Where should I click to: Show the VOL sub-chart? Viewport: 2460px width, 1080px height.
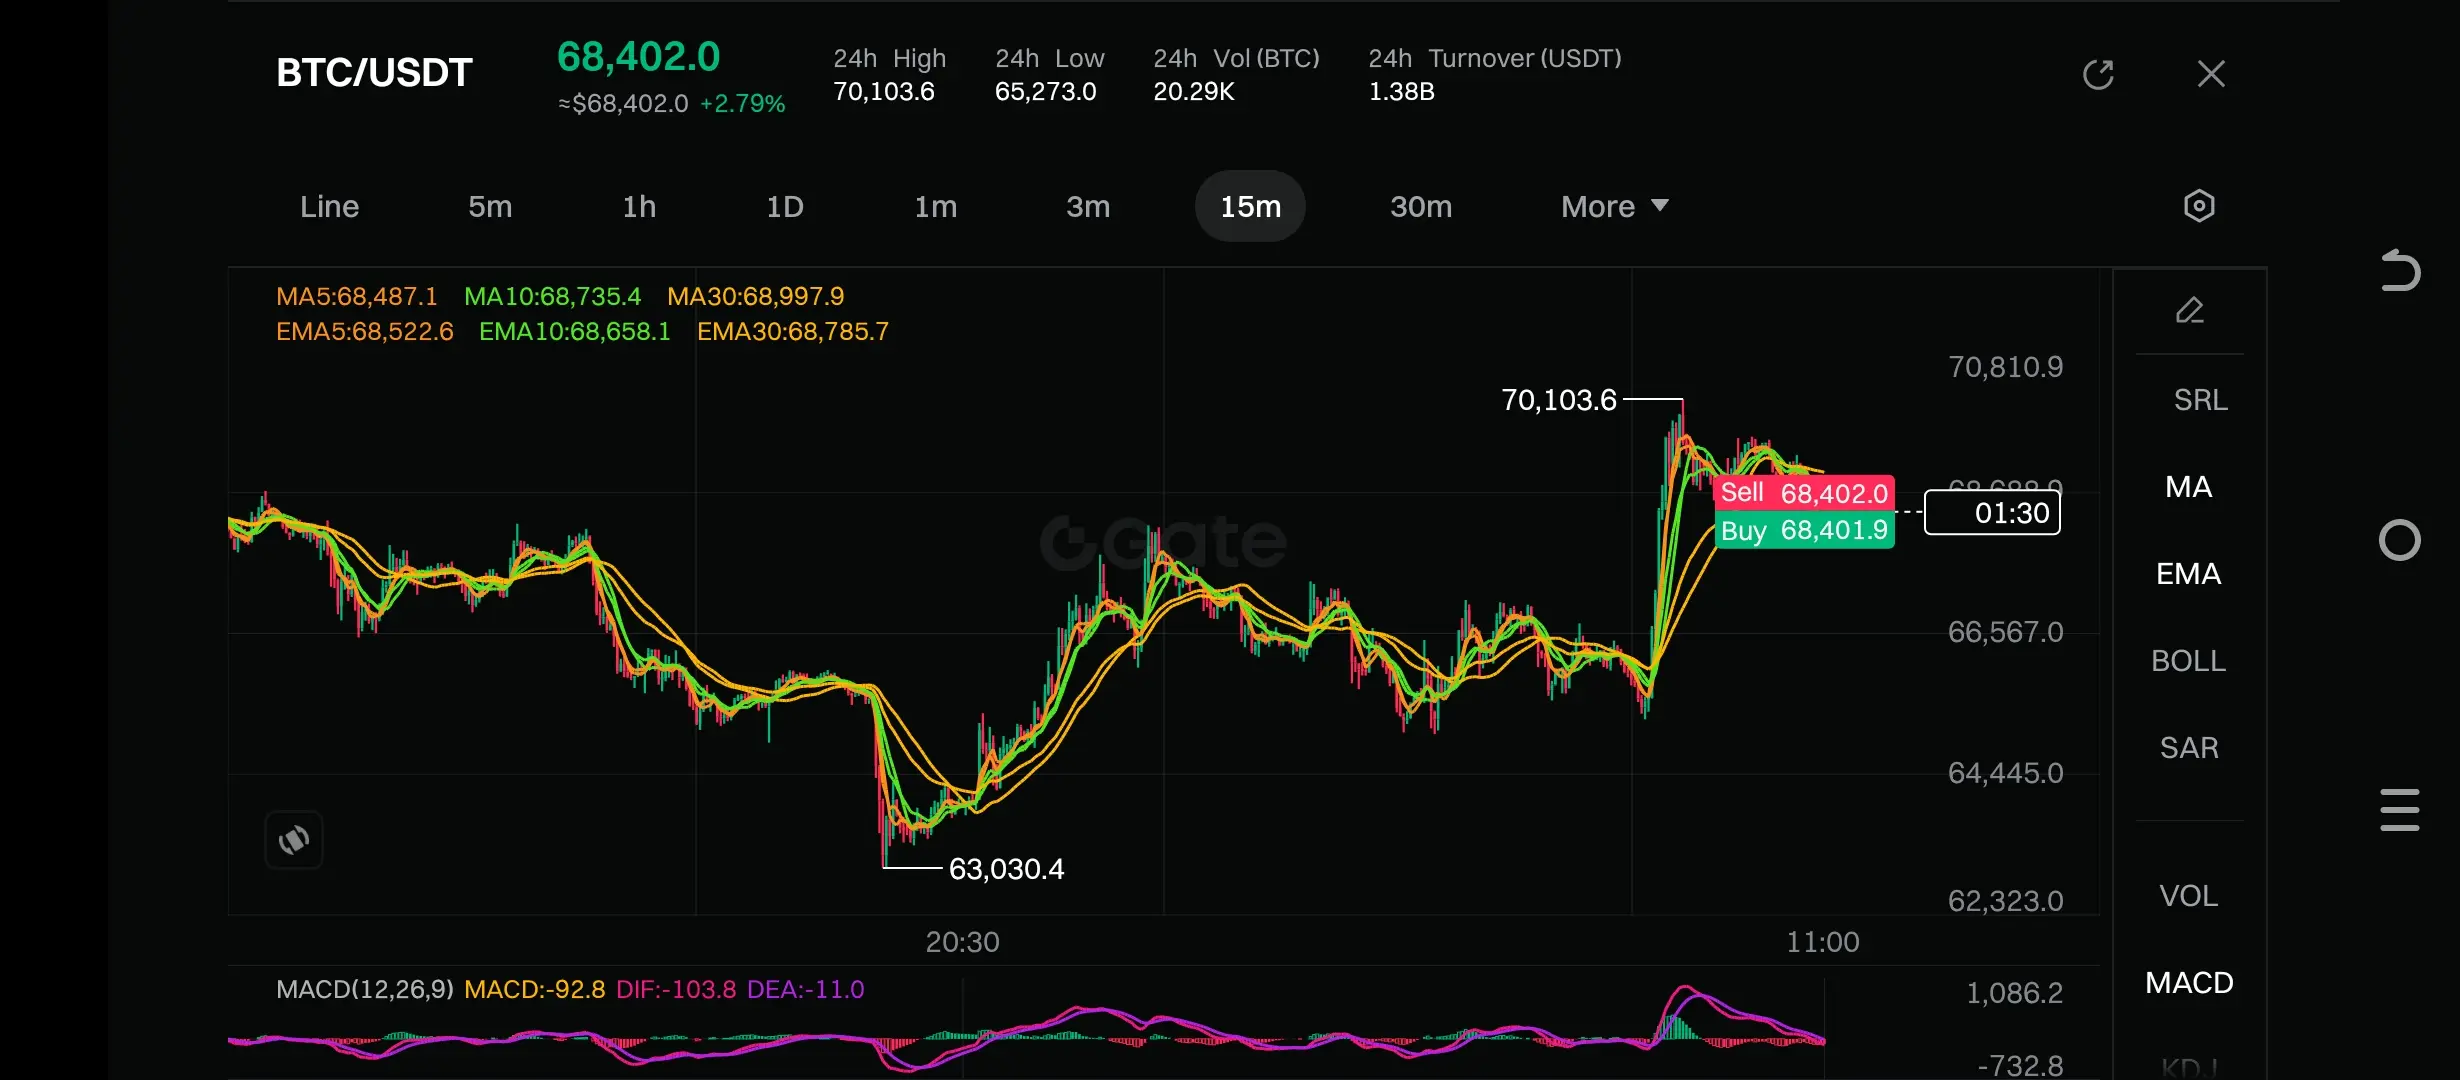click(x=2188, y=896)
